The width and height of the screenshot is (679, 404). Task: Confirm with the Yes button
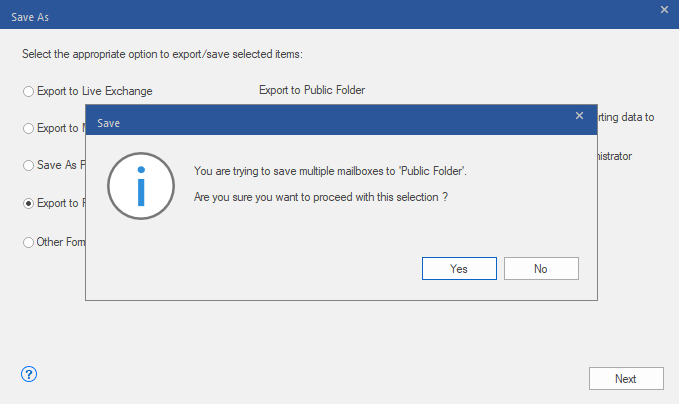pyautogui.click(x=459, y=268)
